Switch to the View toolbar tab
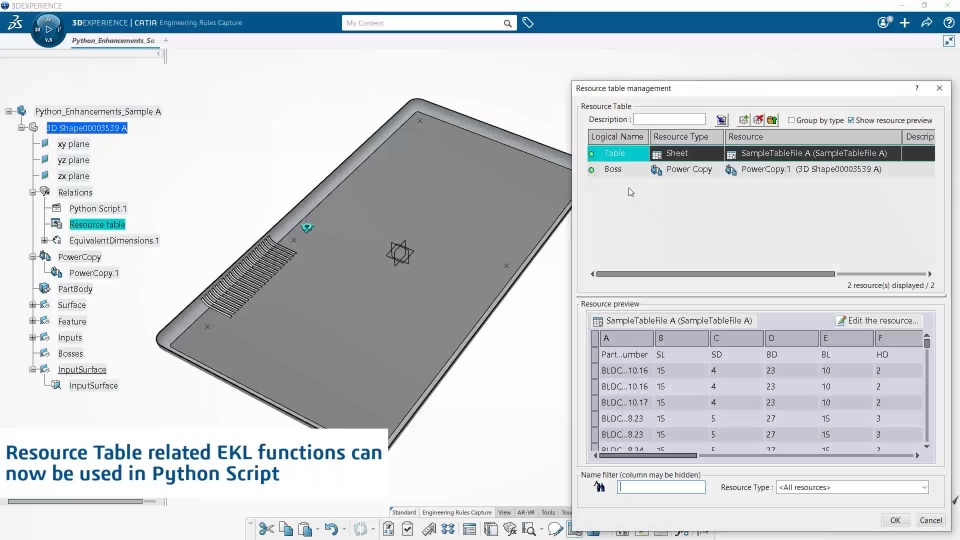This screenshot has height=540, width=960. [x=504, y=512]
